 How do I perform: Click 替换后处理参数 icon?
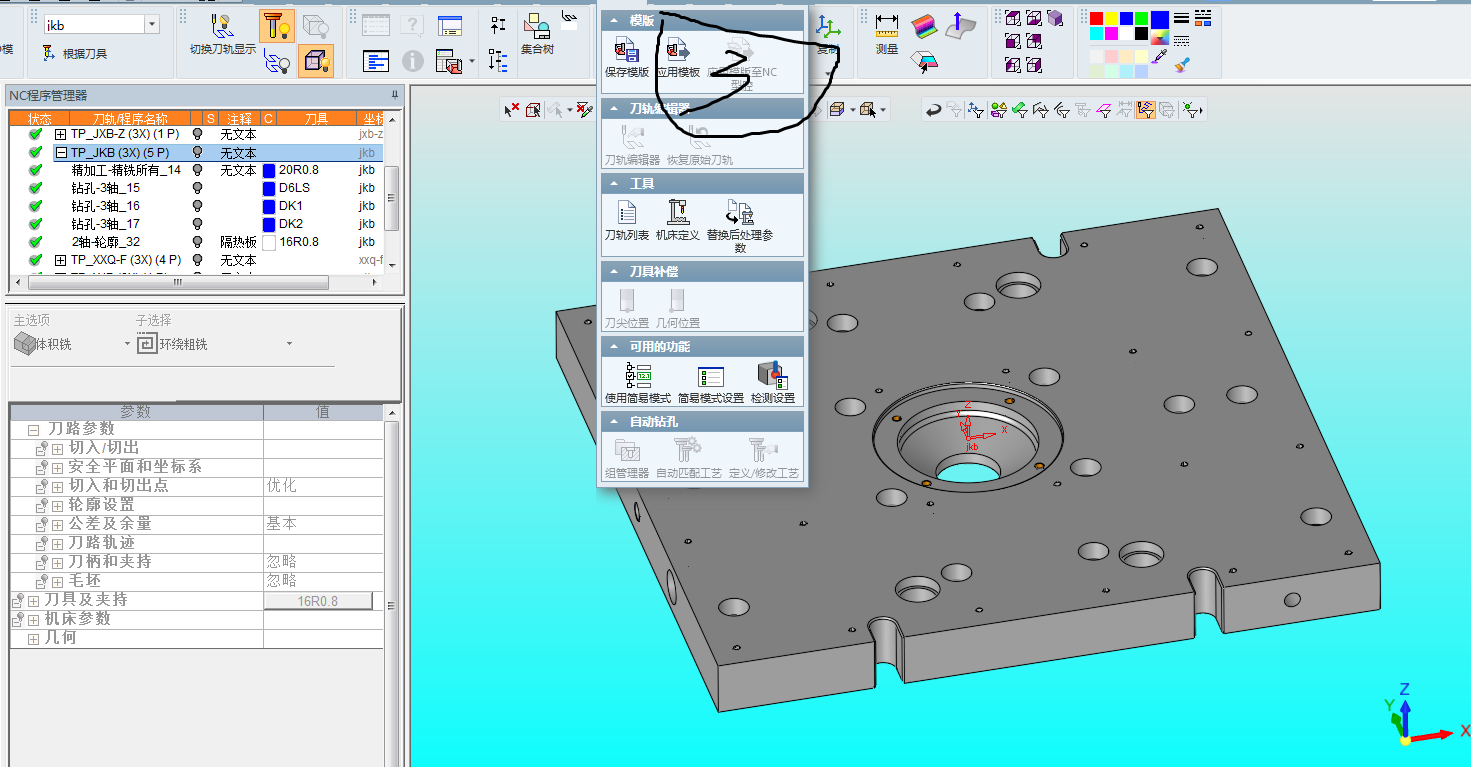[740, 212]
